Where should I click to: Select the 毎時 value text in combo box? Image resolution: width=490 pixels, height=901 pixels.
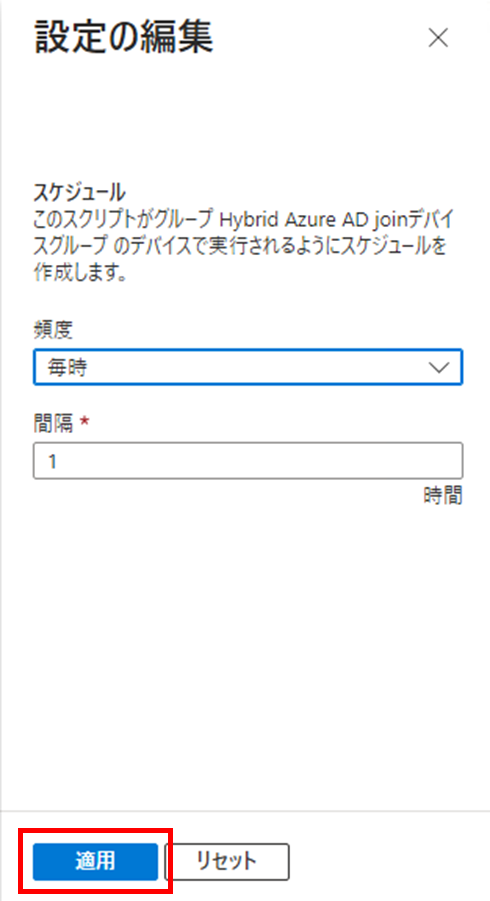coord(68,368)
